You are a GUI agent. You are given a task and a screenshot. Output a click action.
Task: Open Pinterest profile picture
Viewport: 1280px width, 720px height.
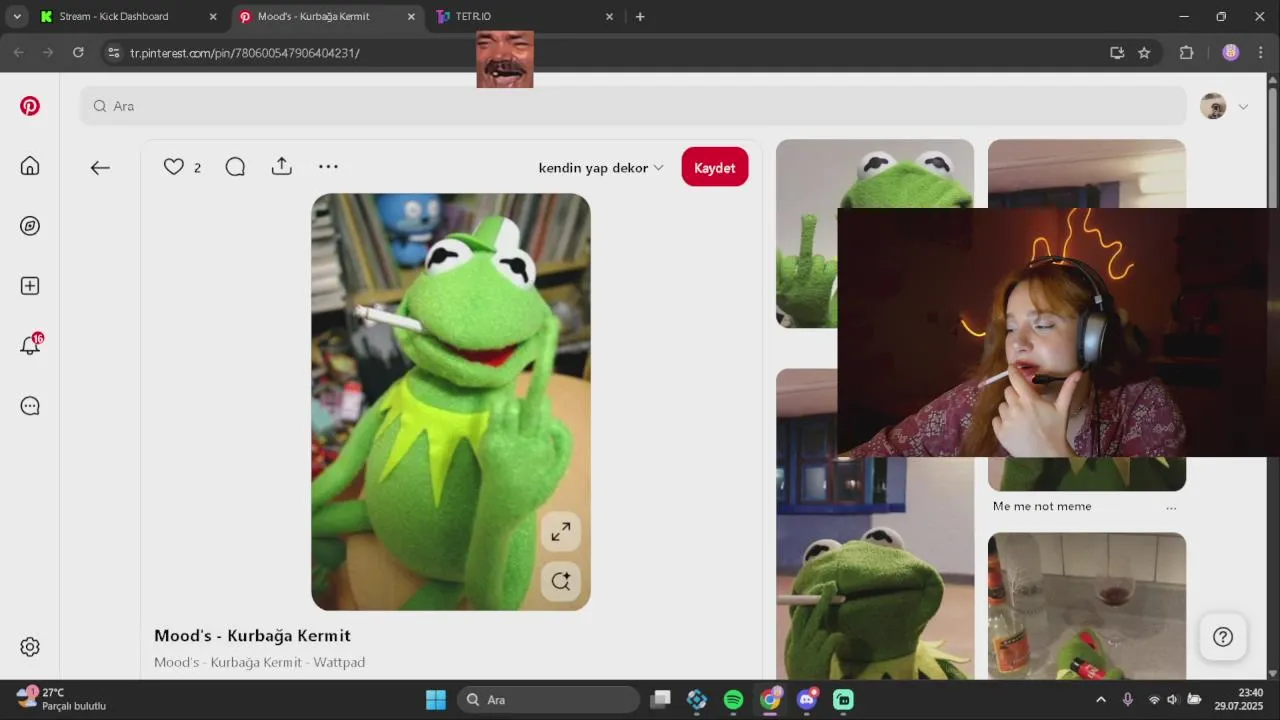1213,106
